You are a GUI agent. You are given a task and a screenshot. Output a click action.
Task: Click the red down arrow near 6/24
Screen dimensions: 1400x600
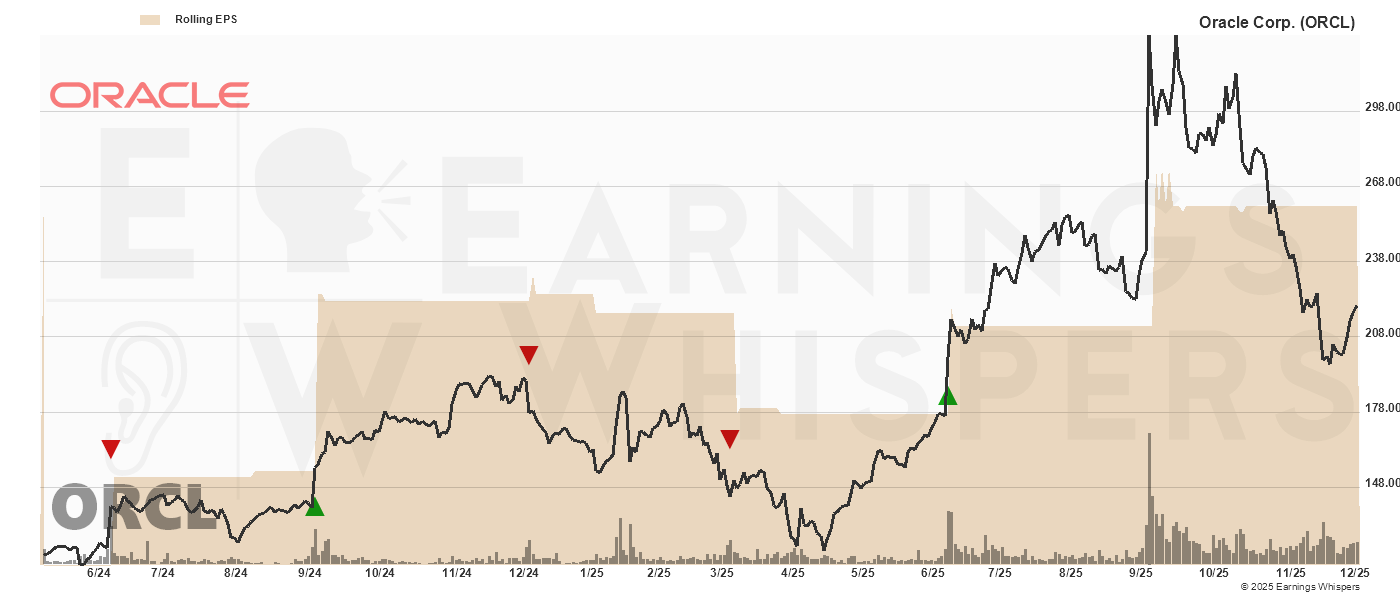coord(111,449)
